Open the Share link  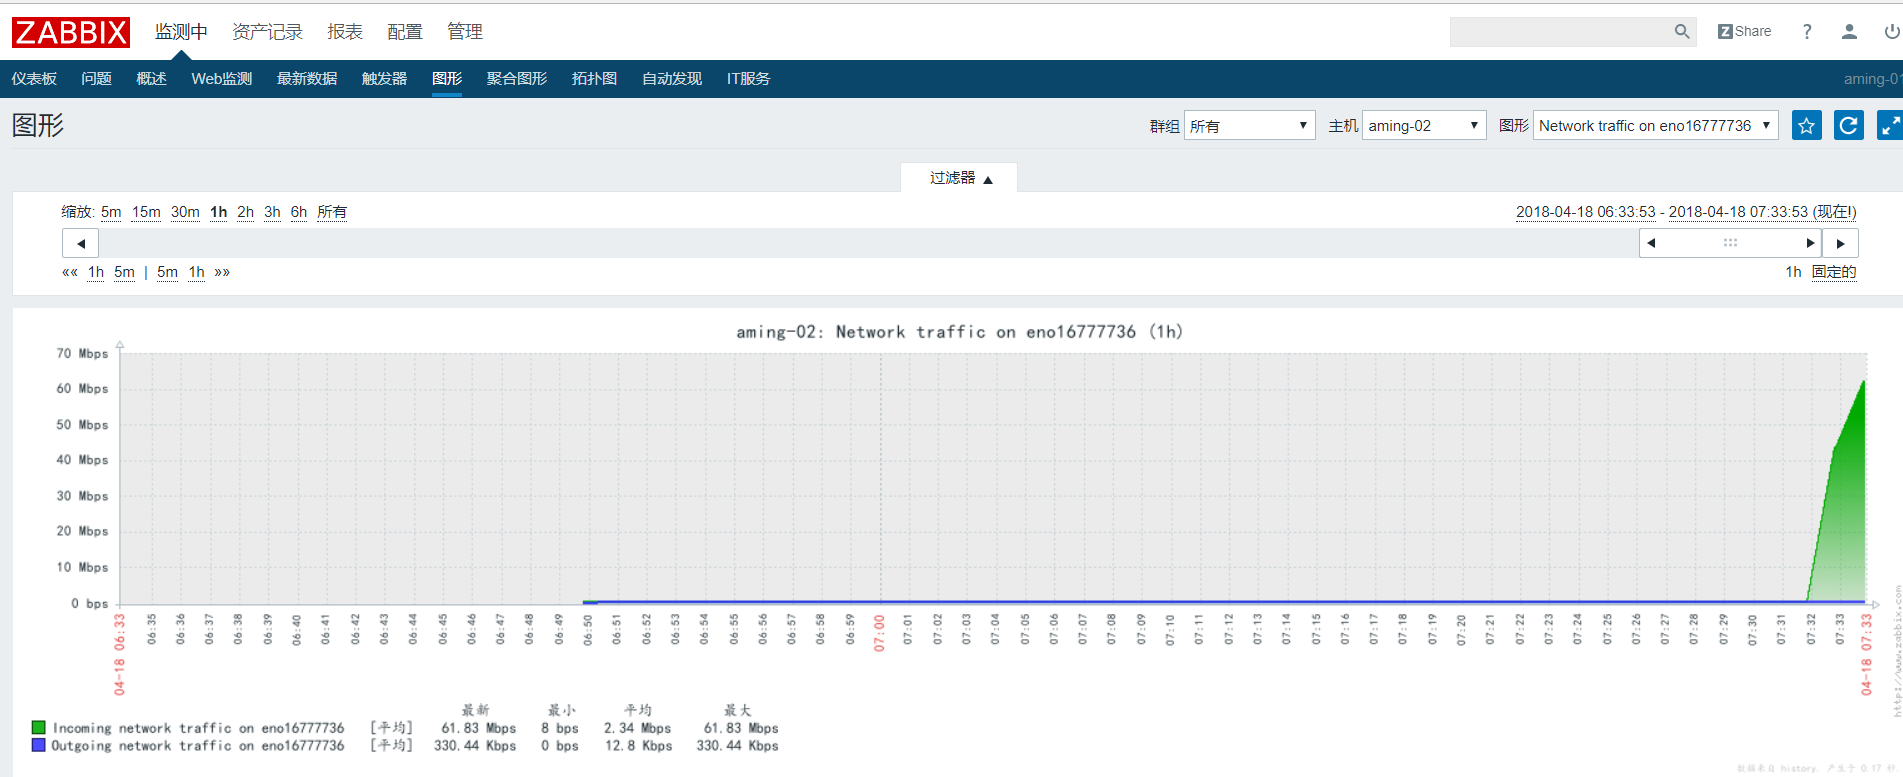[x=1744, y=32]
